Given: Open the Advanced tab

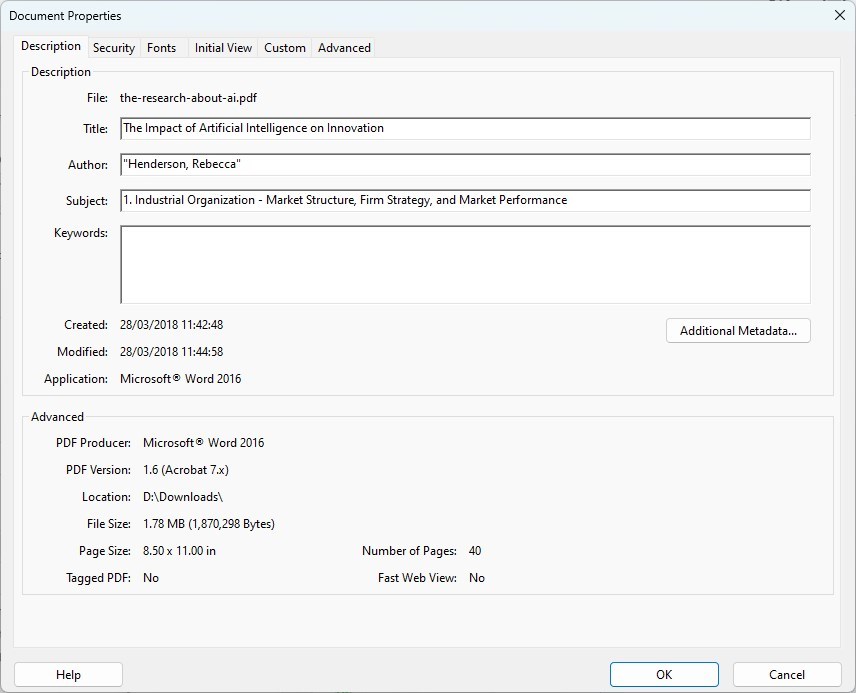Looking at the screenshot, I should coord(344,48).
